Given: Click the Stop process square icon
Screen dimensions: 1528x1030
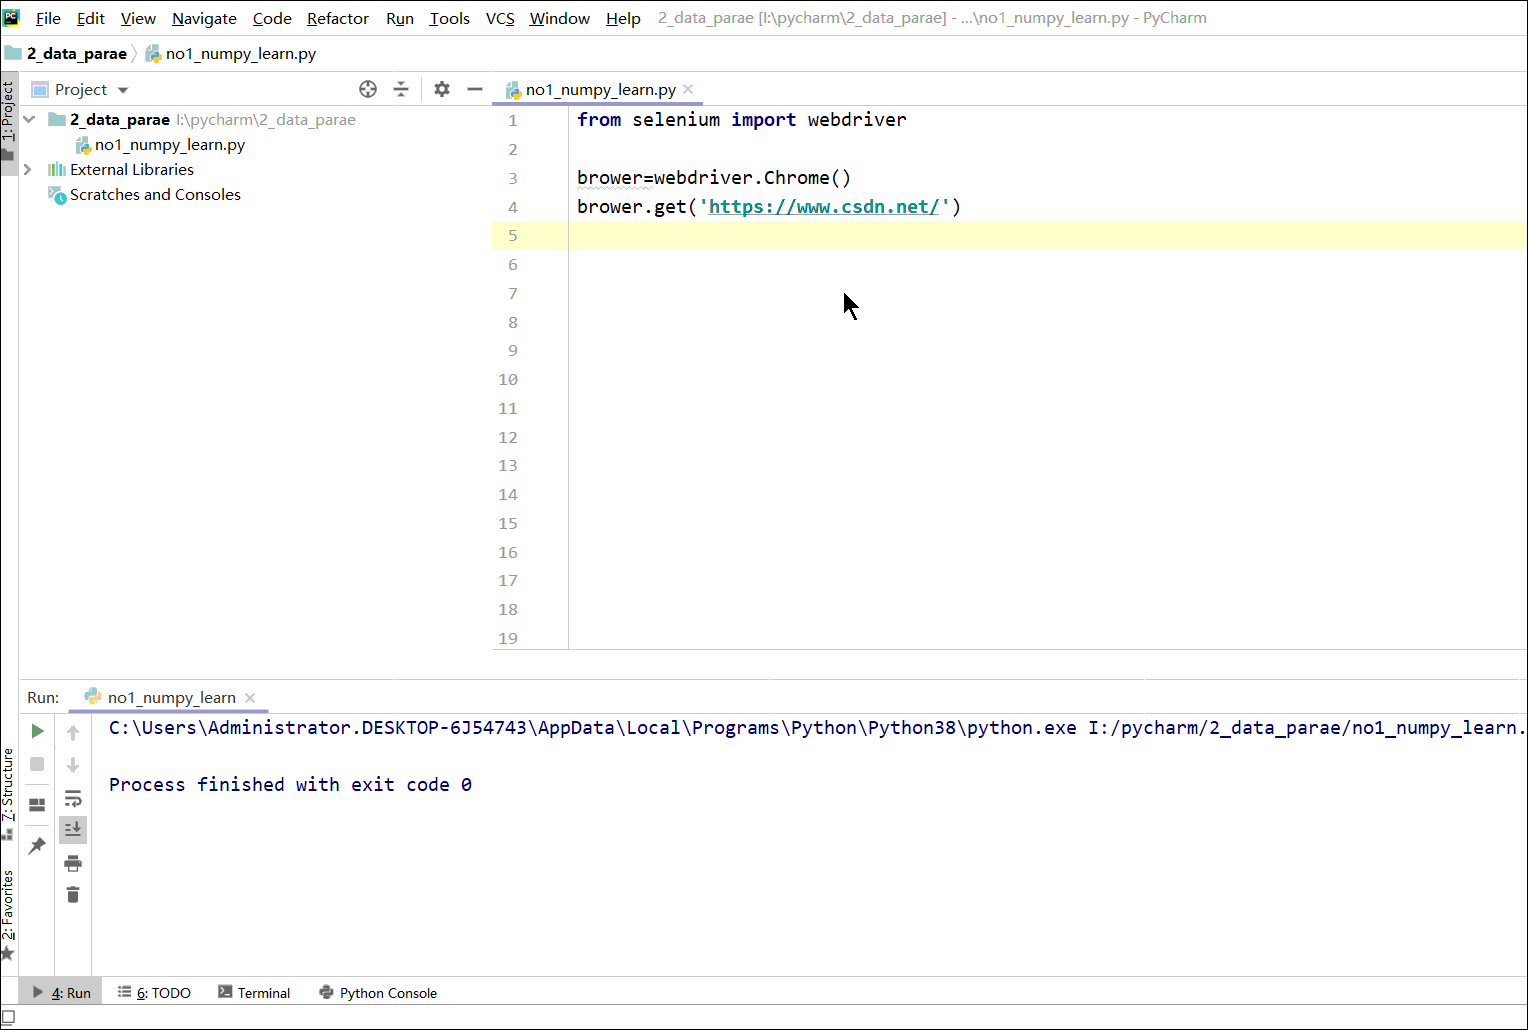Looking at the screenshot, I should point(37,764).
